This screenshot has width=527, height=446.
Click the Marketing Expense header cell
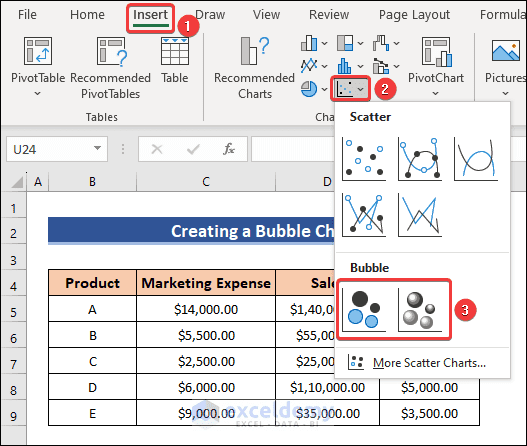tap(206, 283)
